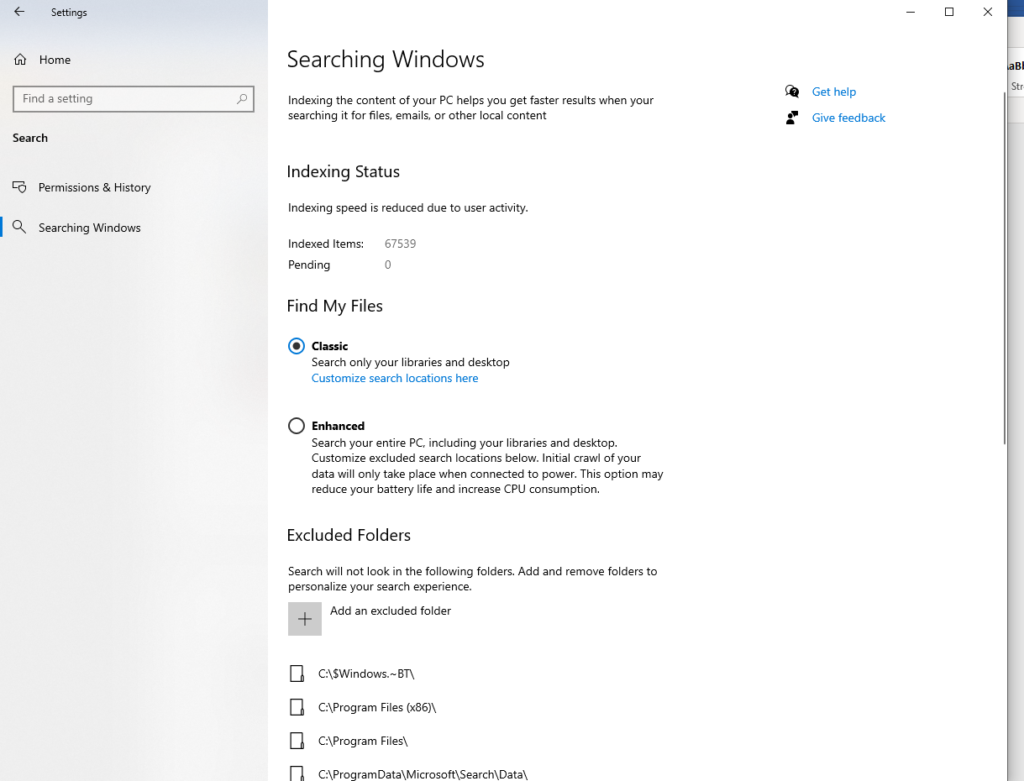Click the folder icon beside C:\Program Files\
The height and width of the screenshot is (781, 1024).
297,740
